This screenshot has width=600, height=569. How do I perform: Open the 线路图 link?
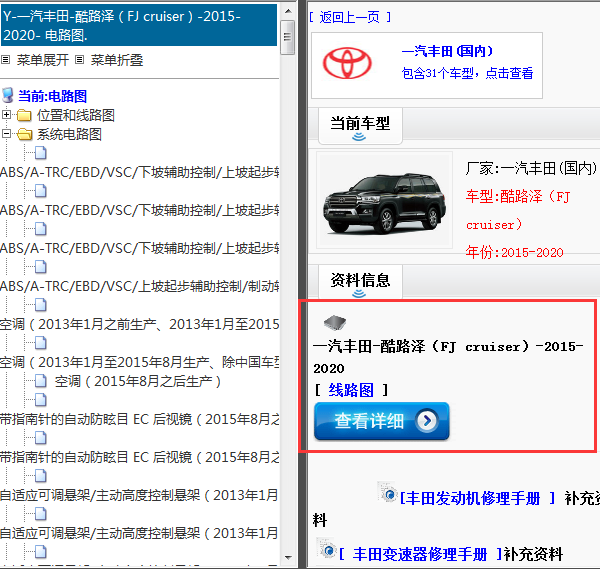click(351, 390)
